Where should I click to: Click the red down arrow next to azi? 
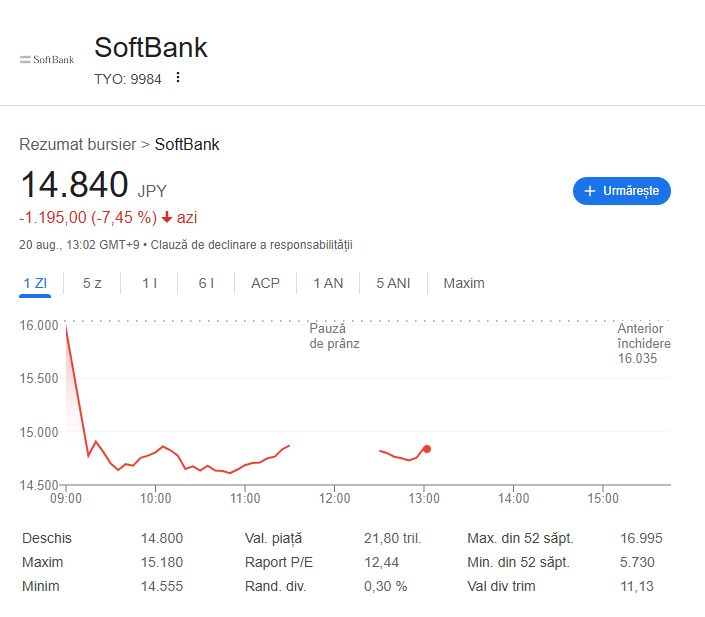click(x=167, y=218)
